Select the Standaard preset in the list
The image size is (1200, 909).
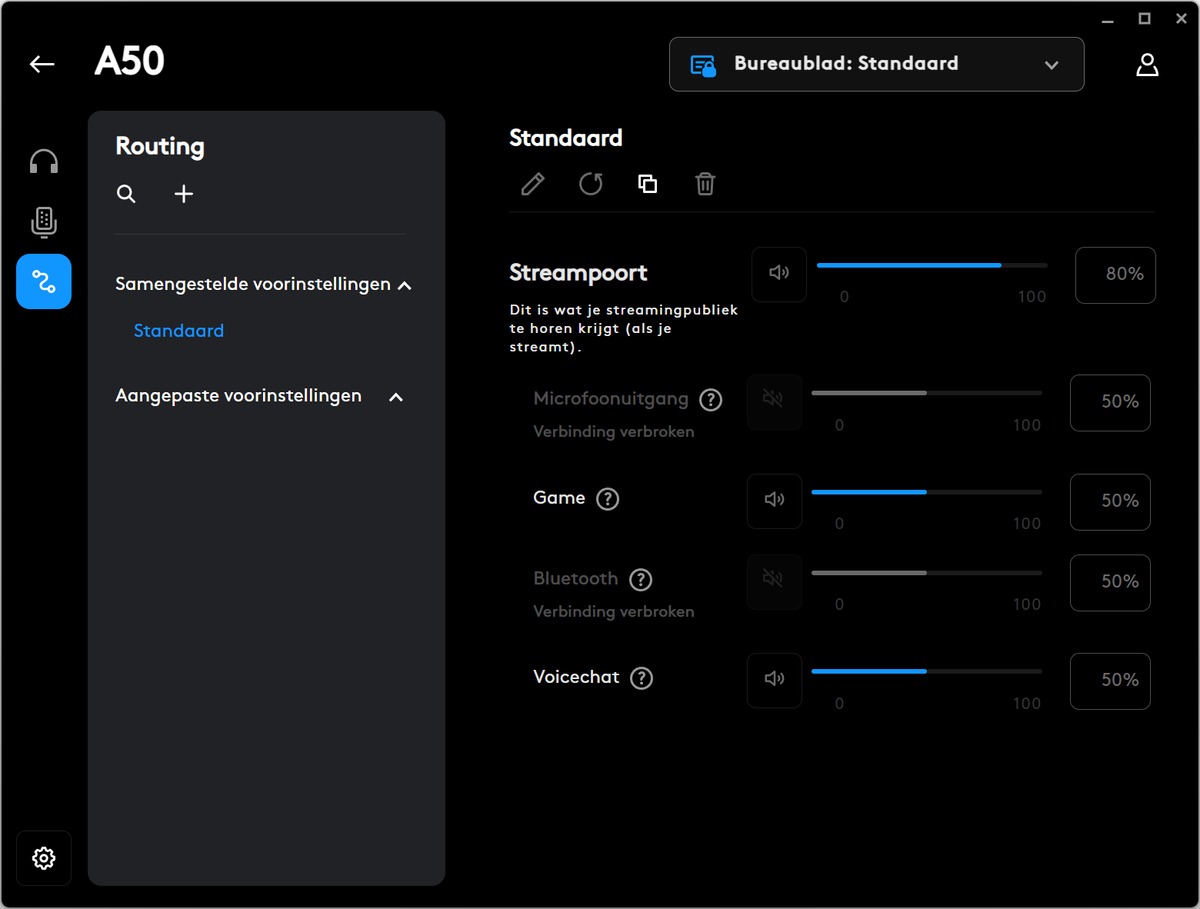(179, 331)
